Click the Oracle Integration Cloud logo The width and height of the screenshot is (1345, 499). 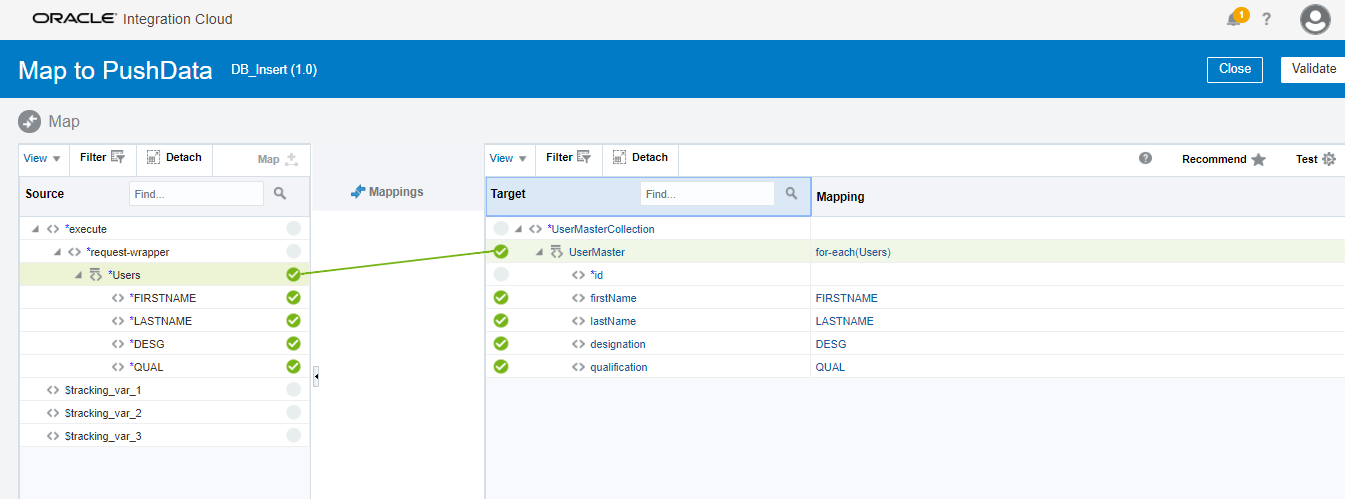point(132,19)
